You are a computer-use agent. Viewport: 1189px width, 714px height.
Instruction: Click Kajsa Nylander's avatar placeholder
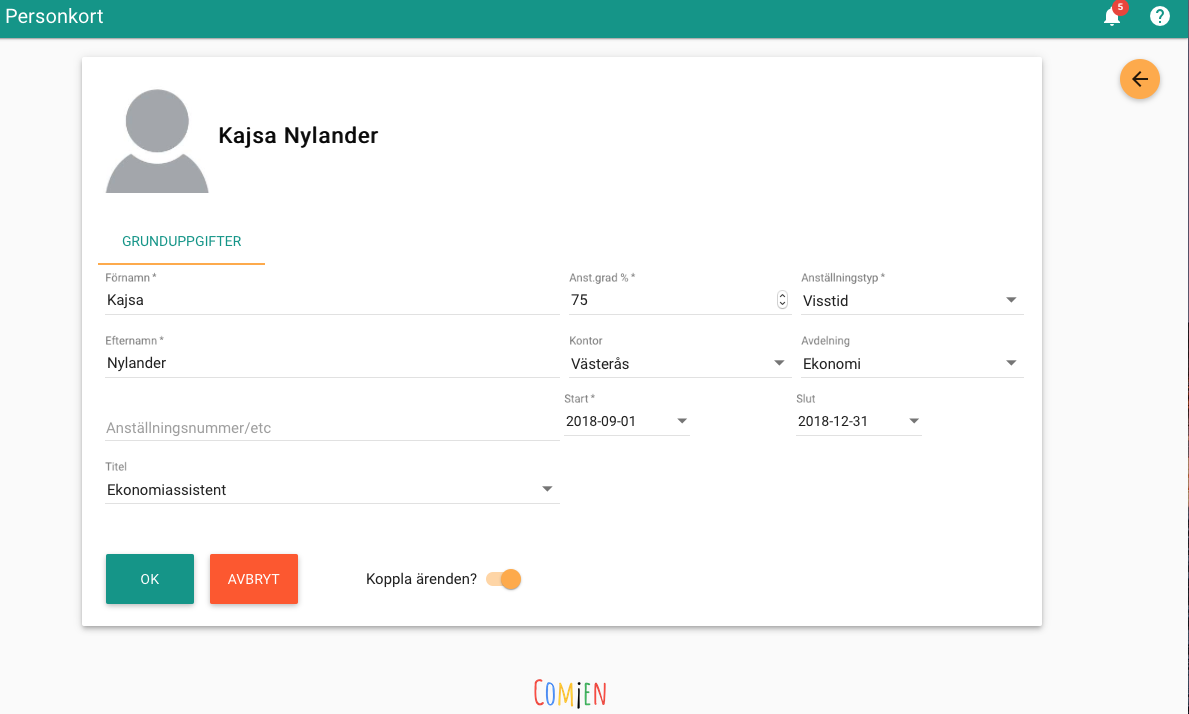coord(157,141)
